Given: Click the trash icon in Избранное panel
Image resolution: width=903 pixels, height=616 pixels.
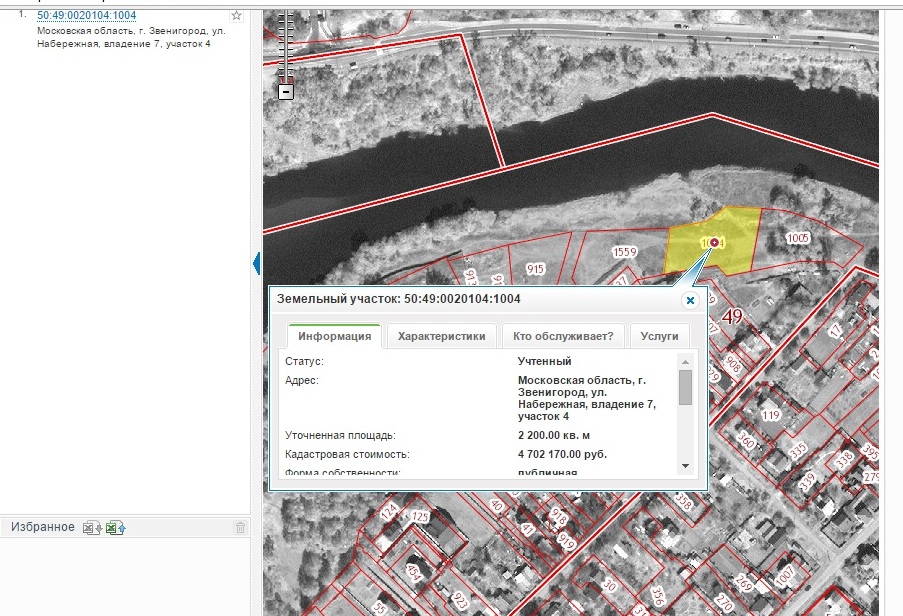Looking at the screenshot, I should 240,528.
